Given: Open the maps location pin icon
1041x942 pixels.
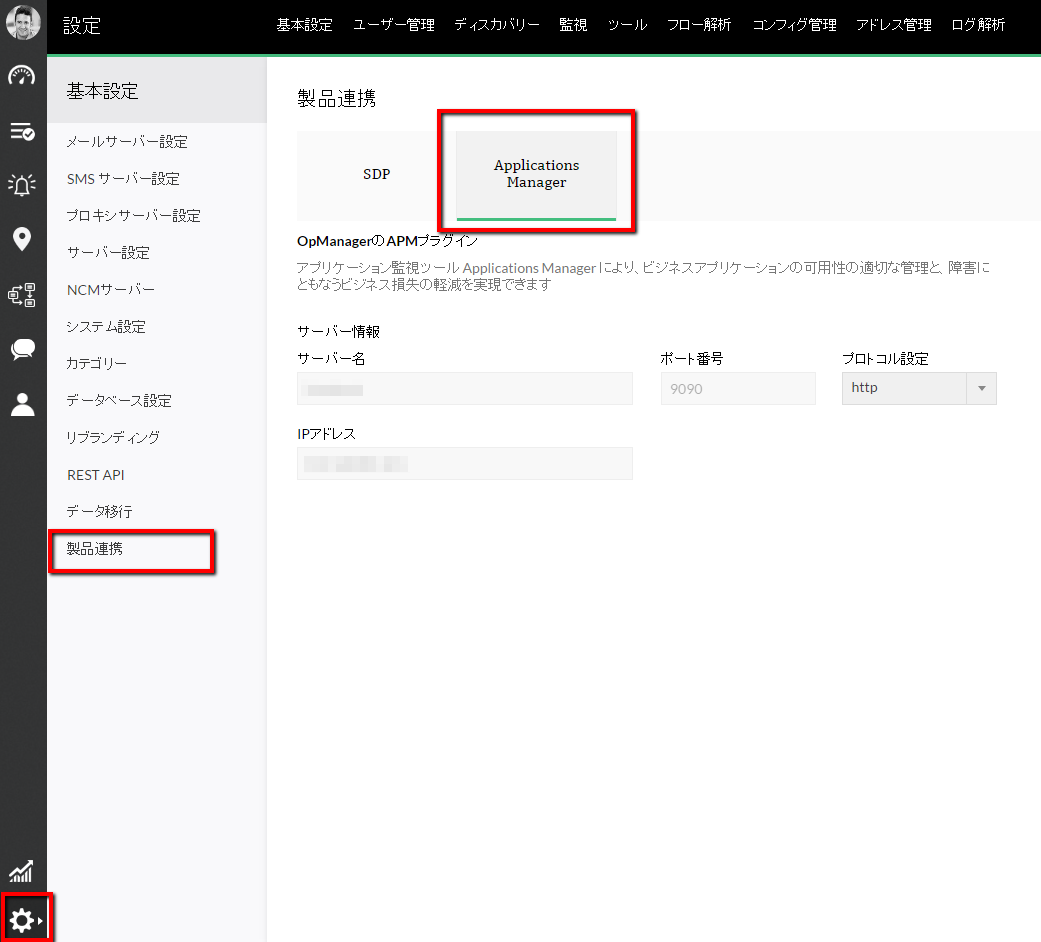Looking at the screenshot, I should (22, 239).
